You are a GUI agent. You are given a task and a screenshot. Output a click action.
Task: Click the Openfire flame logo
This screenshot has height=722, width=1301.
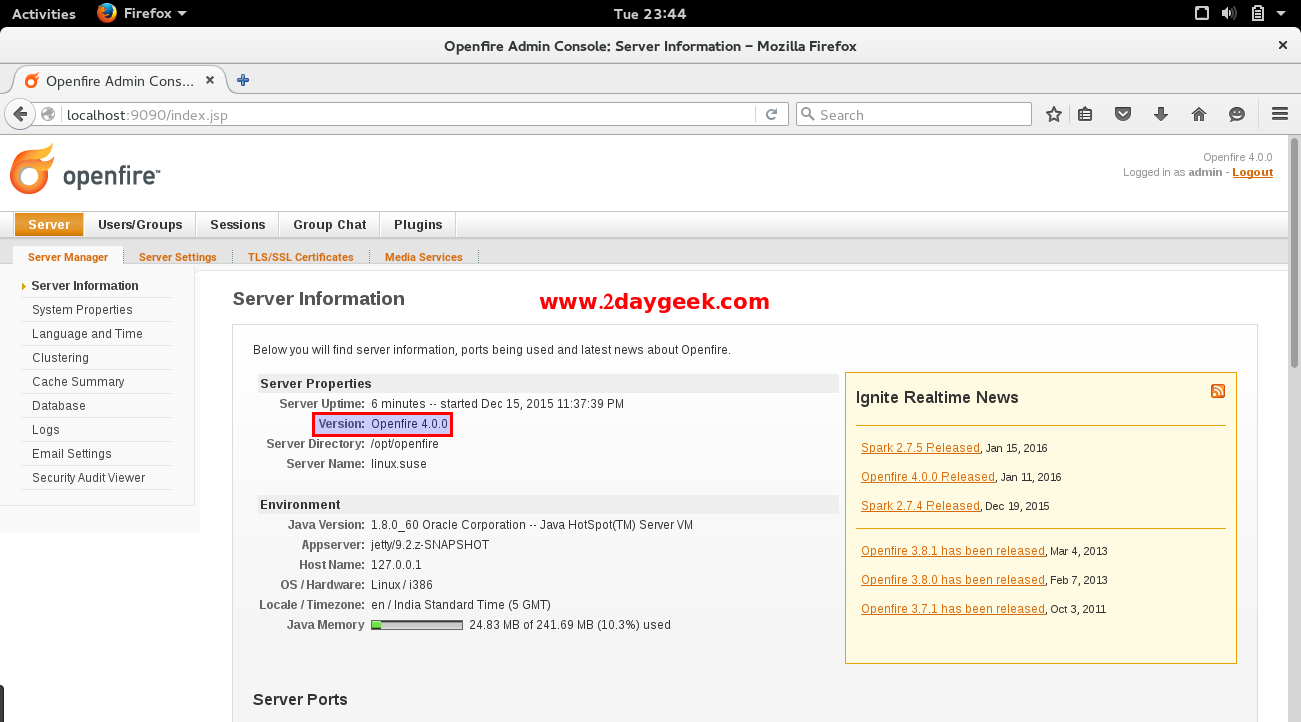(x=32, y=170)
